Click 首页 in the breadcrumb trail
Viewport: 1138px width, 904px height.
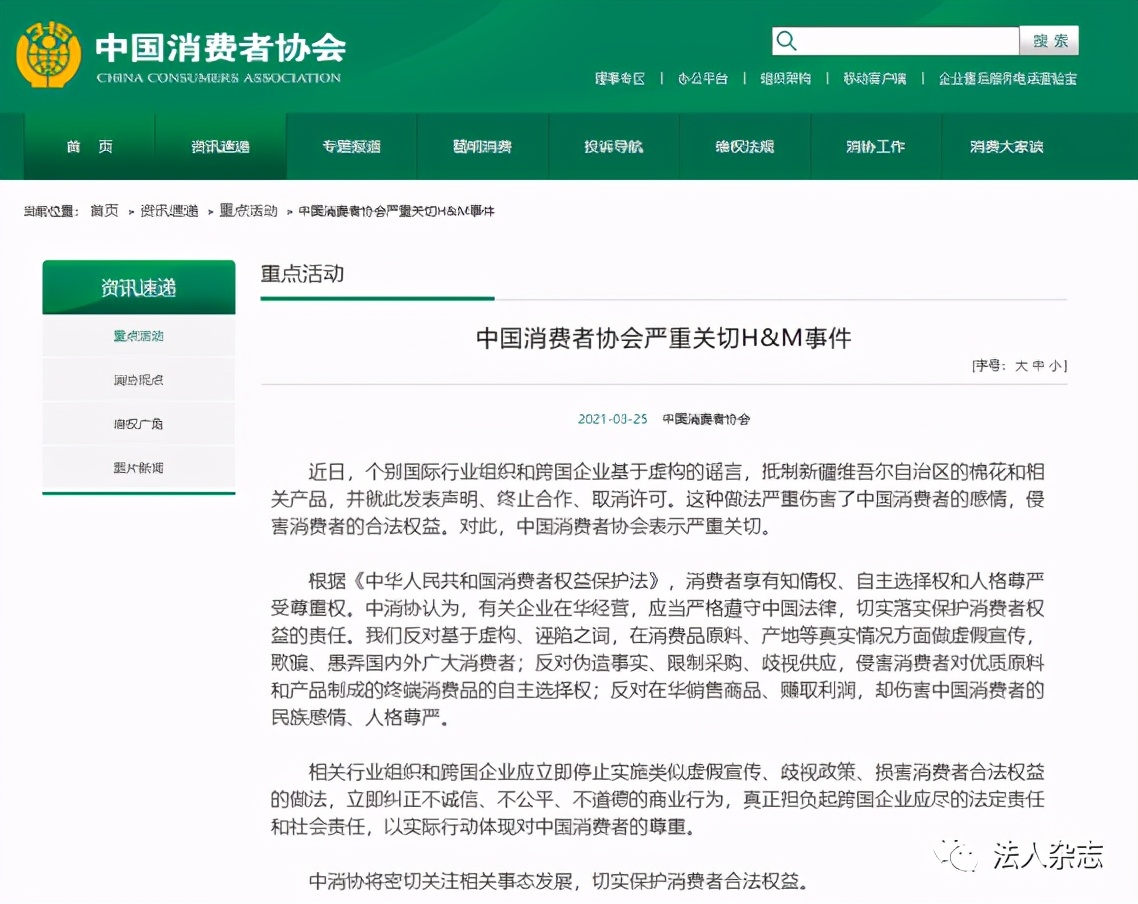pos(103,211)
